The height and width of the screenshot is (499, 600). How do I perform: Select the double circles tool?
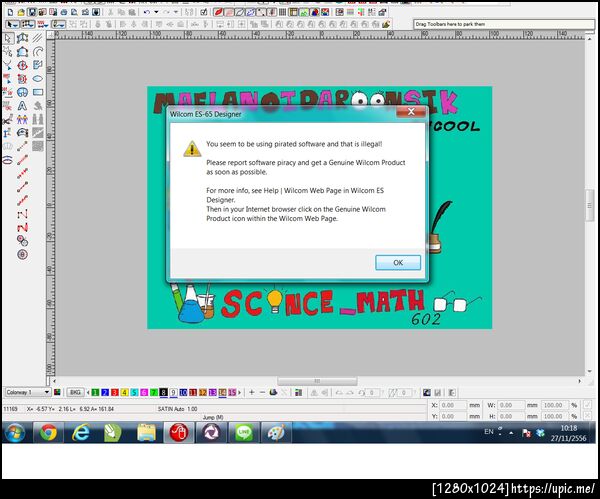click(x=23, y=241)
